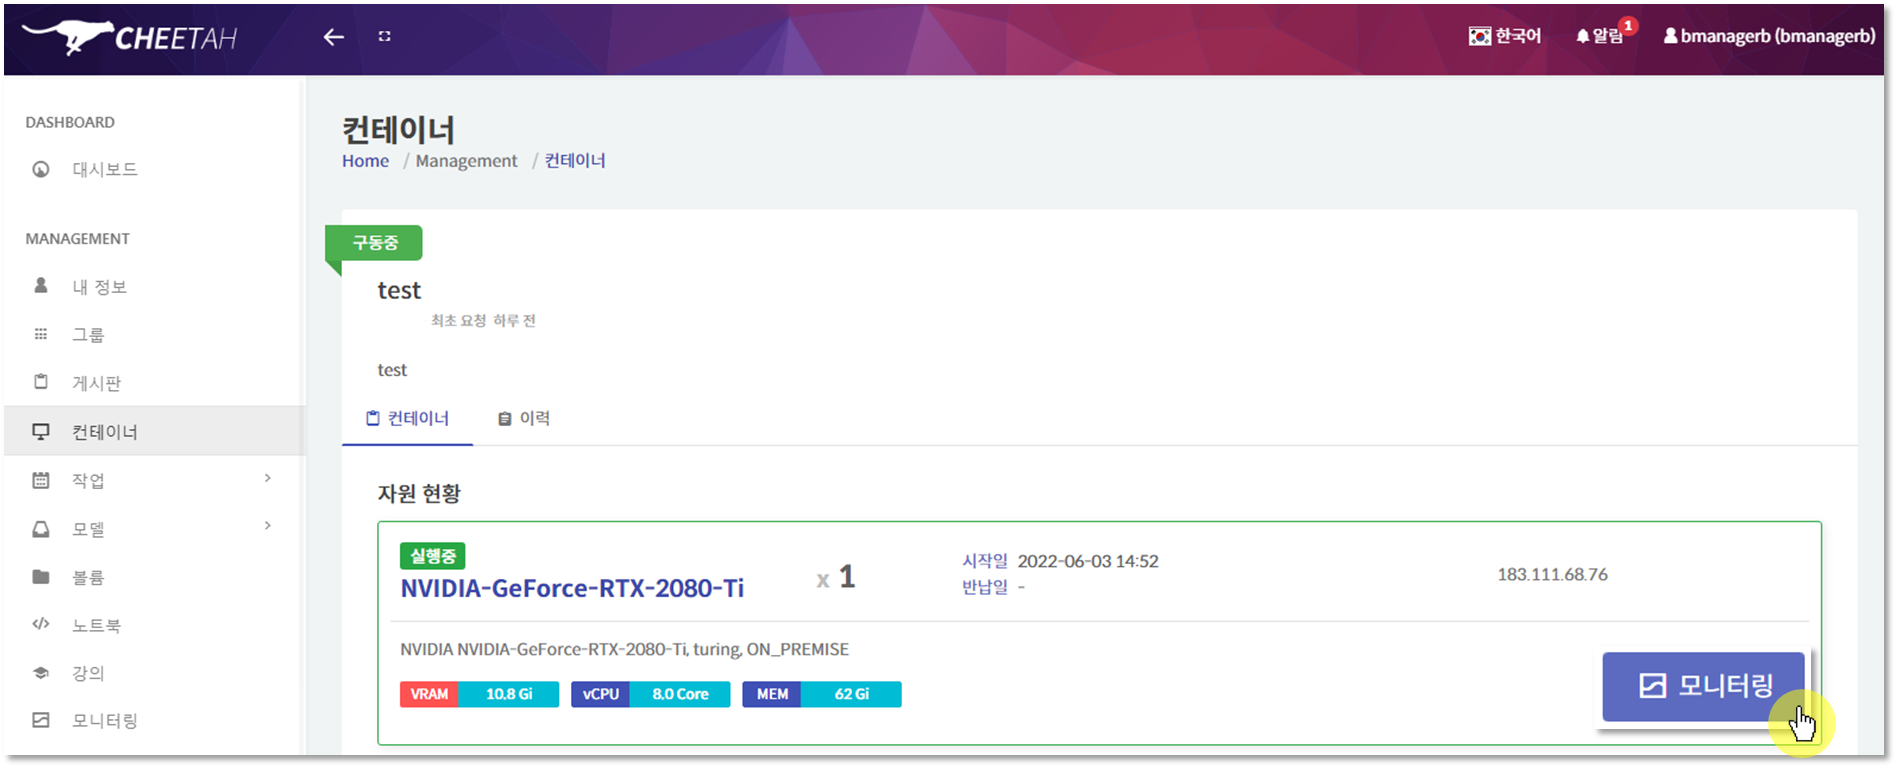Screen dimensions: 1897x768
Task: Open 볼륨 in the sidebar
Action: click(88, 577)
